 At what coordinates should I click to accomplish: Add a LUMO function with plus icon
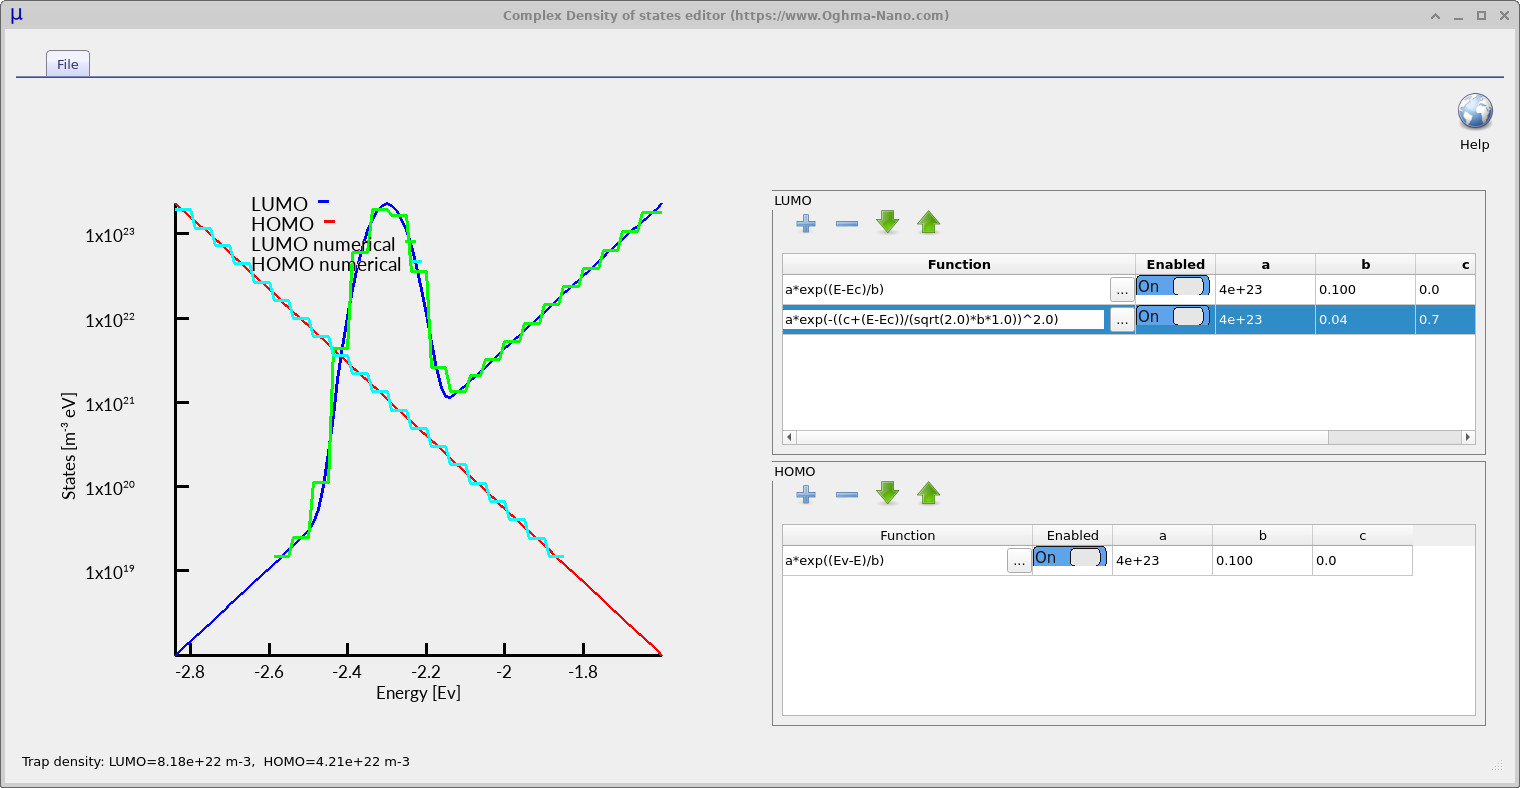click(x=806, y=223)
